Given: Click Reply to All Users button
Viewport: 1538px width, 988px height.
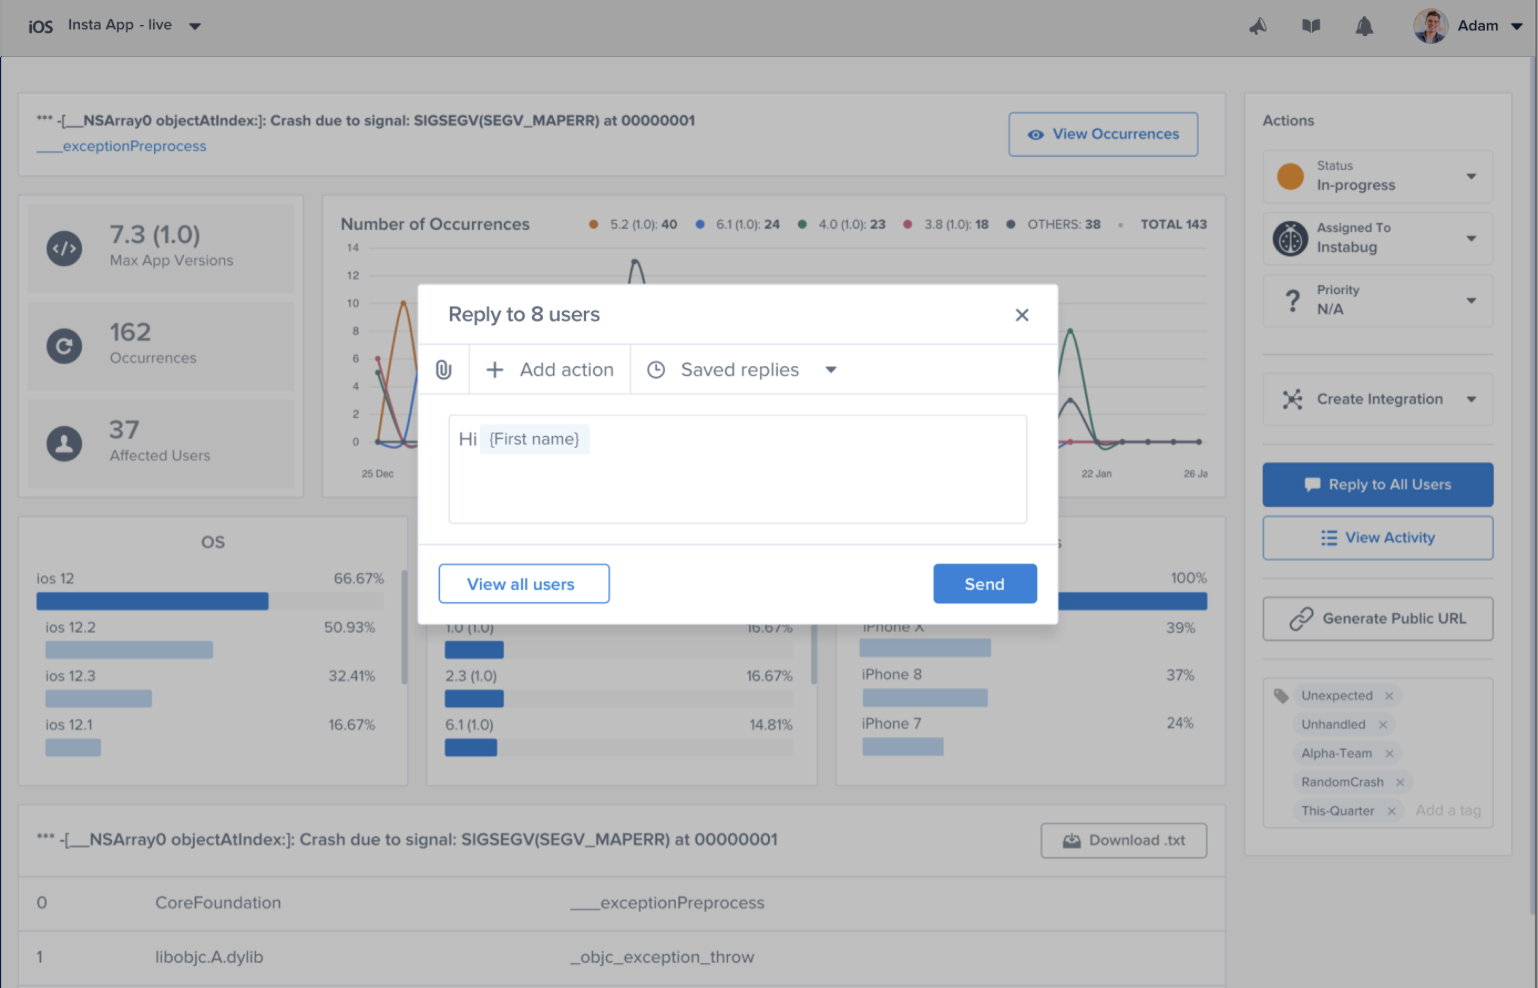Looking at the screenshot, I should pyautogui.click(x=1378, y=484).
